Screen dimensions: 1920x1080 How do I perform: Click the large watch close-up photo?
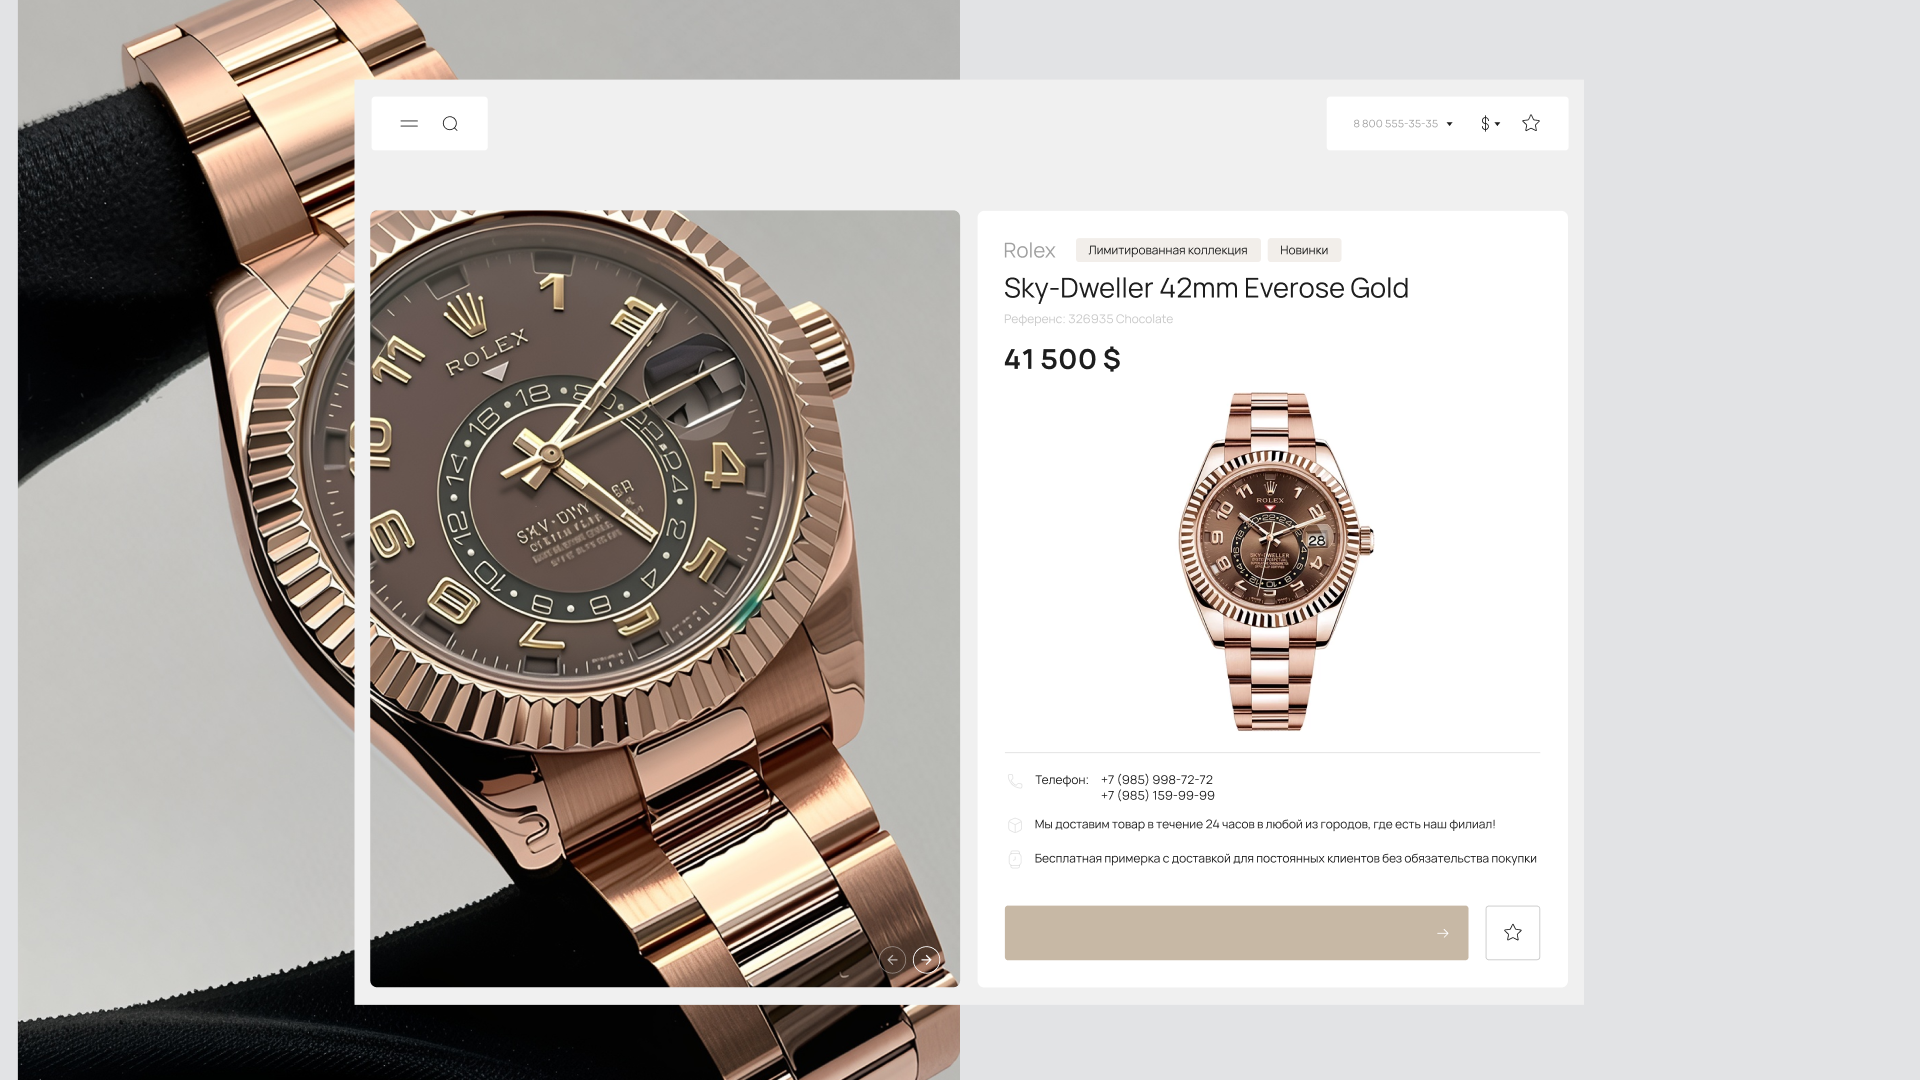point(664,598)
